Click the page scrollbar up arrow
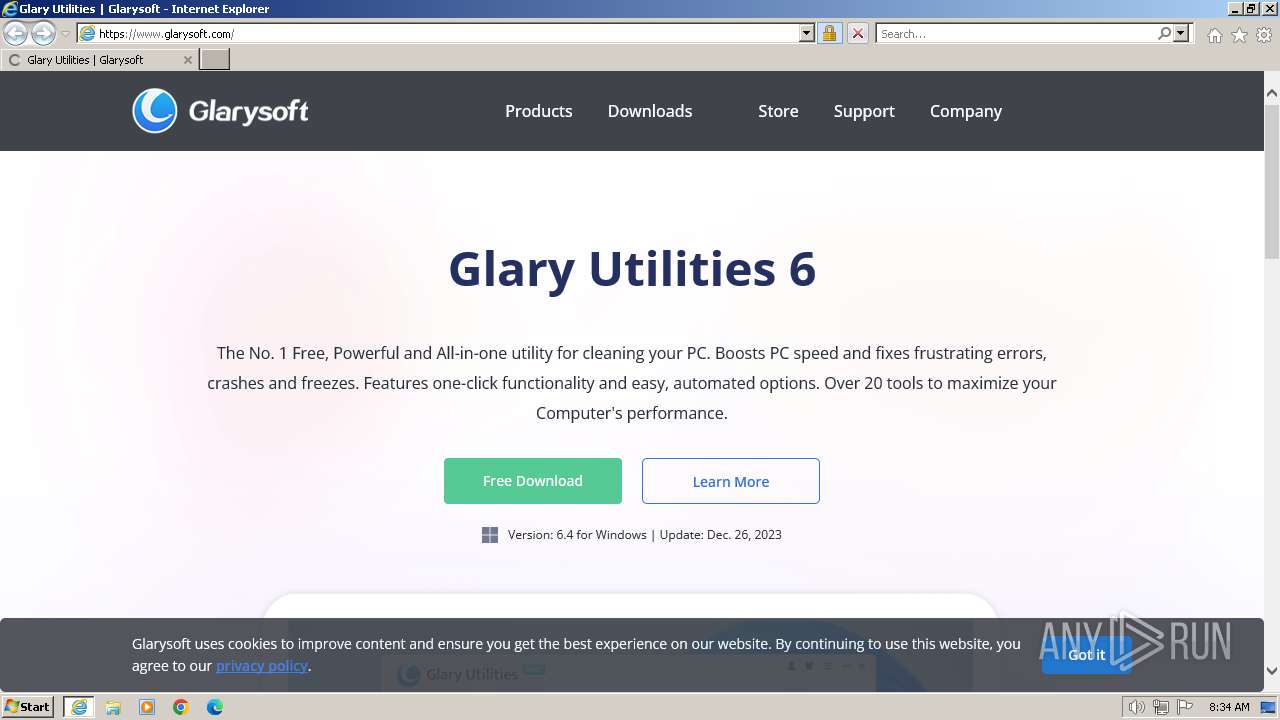Viewport: 1280px width, 720px height. [1272, 94]
